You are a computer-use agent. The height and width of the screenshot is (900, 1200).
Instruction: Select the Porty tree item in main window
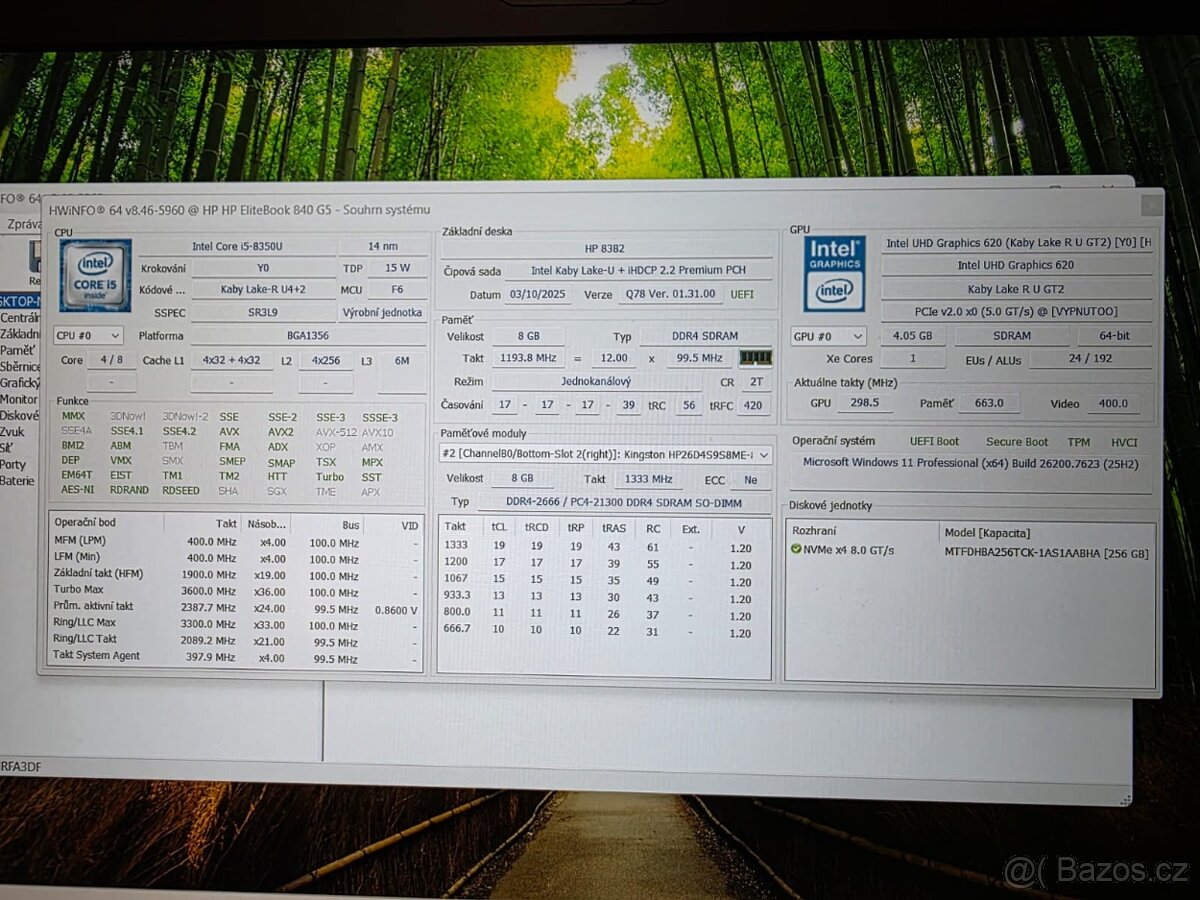tap(14, 464)
